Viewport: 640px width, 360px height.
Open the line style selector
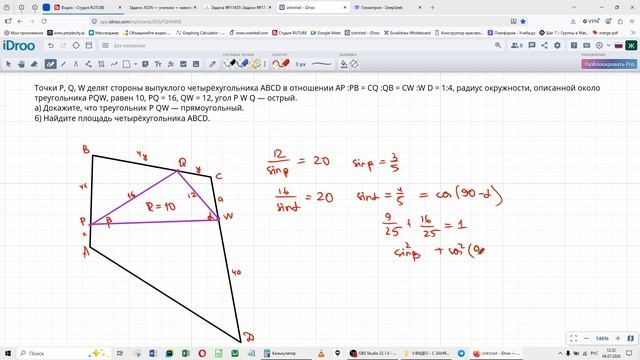click(x=322, y=64)
